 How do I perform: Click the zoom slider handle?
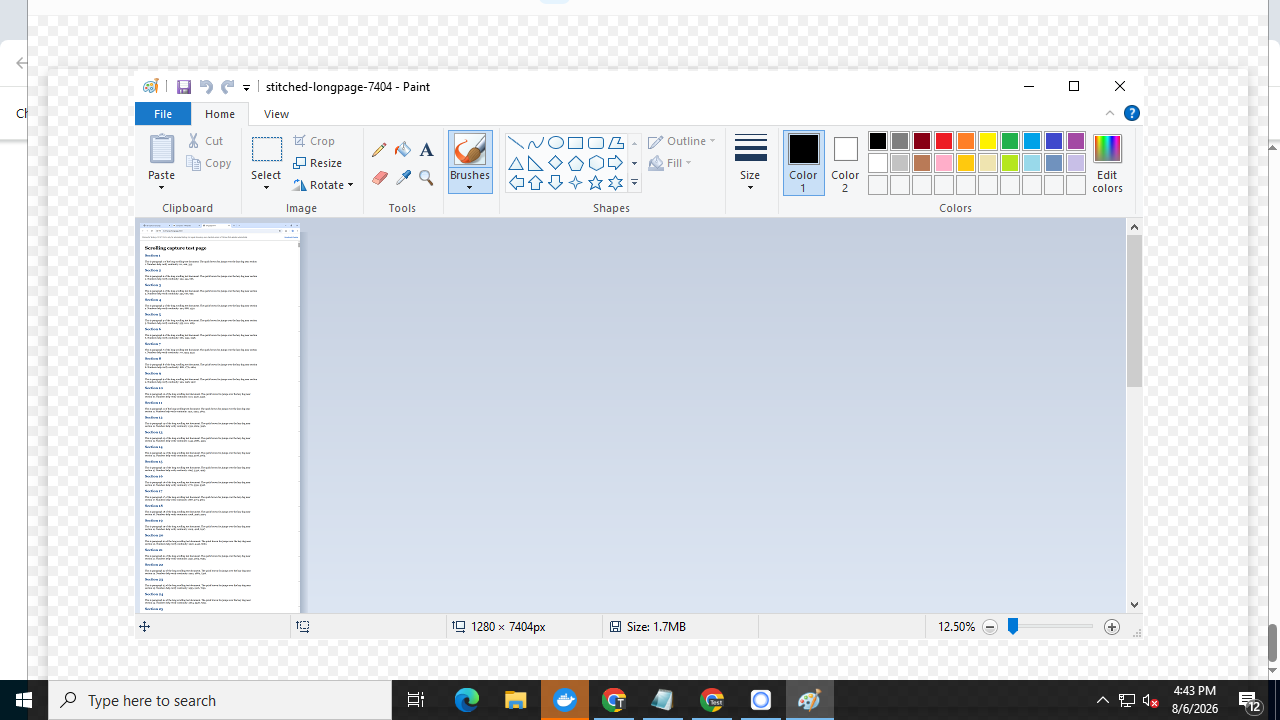(x=1013, y=626)
